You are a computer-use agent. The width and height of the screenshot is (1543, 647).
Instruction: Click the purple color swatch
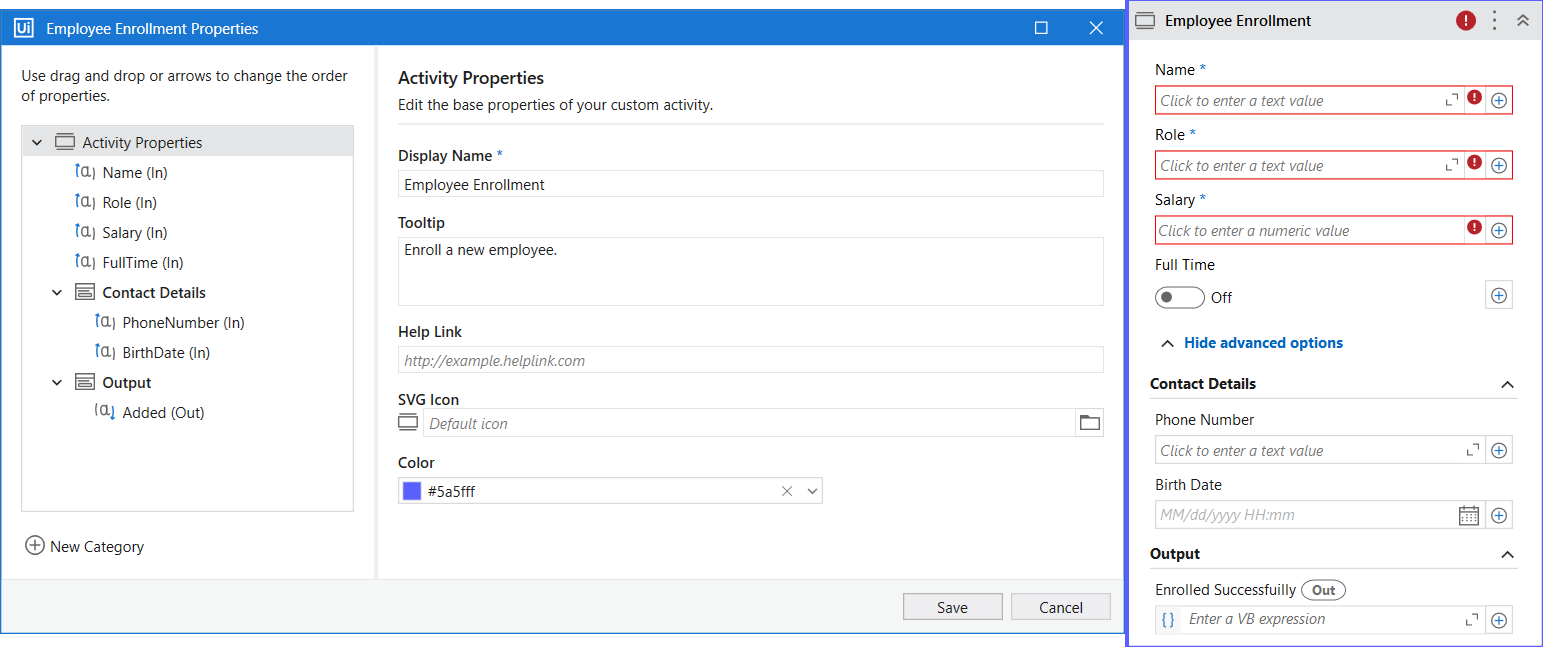pyautogui.click(x=412, y=491)
